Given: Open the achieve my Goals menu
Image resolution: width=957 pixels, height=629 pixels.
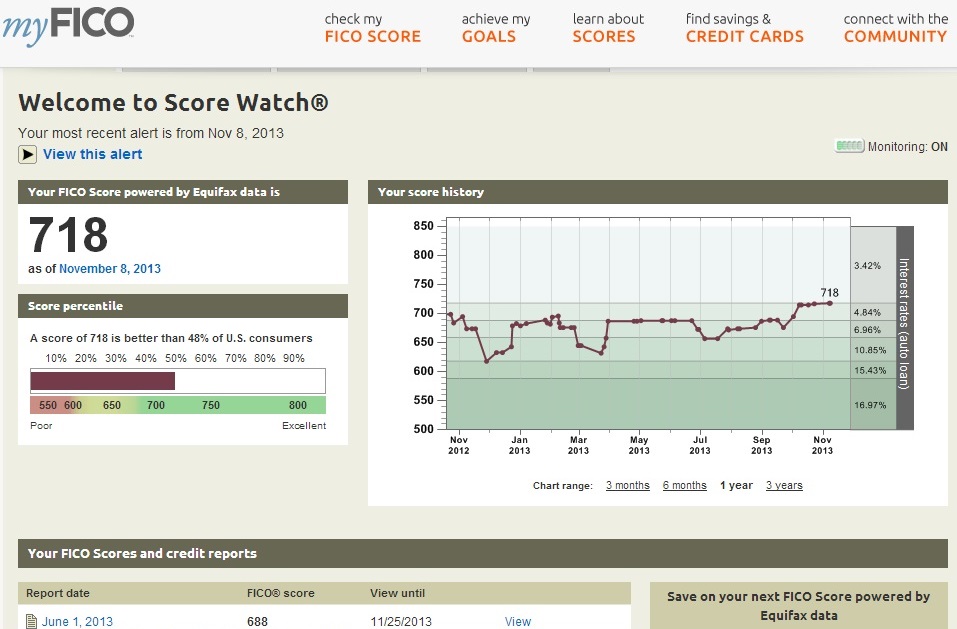Looking at the screenshot, I should click(x=496, y=28).
